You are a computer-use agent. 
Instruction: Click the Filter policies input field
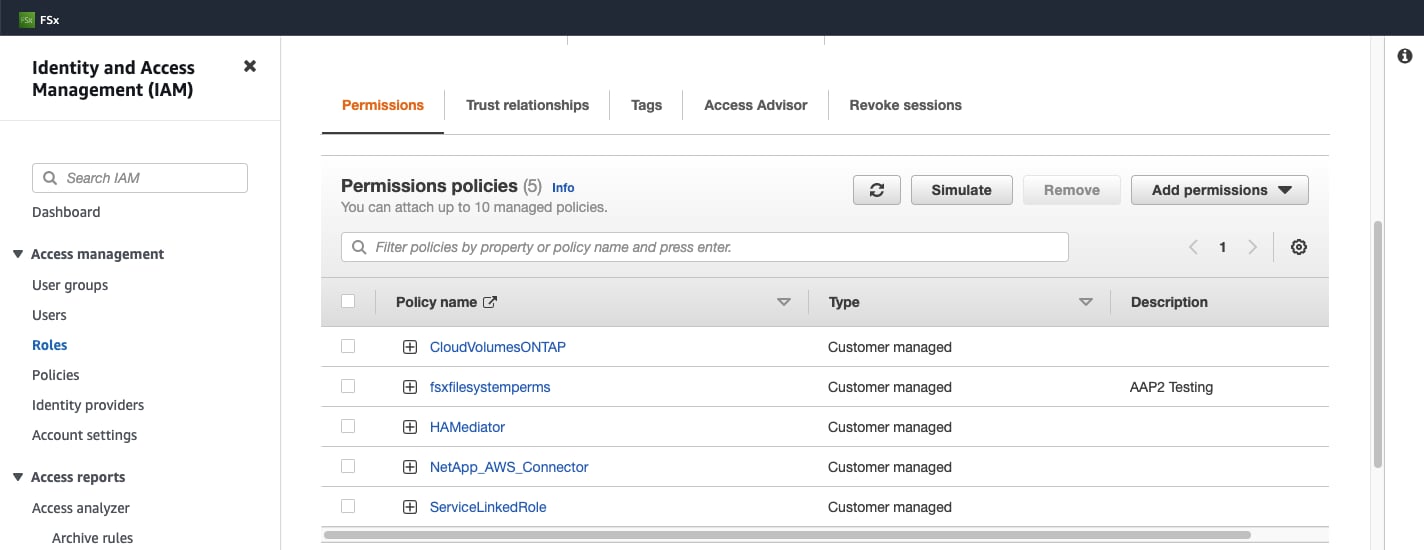click(x=705, y=247)
